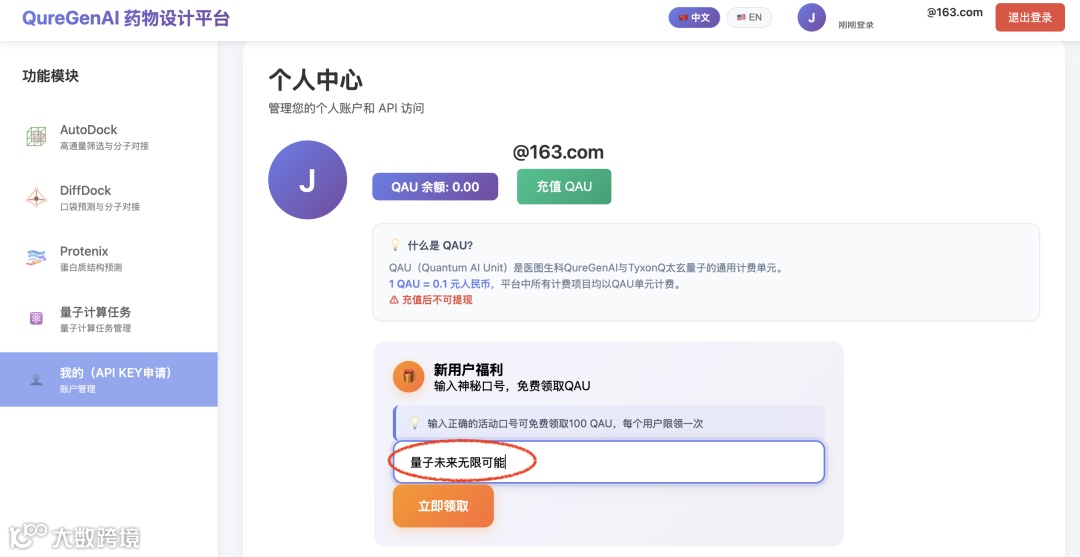Focus the promo code input field

(x=609, y=462)
